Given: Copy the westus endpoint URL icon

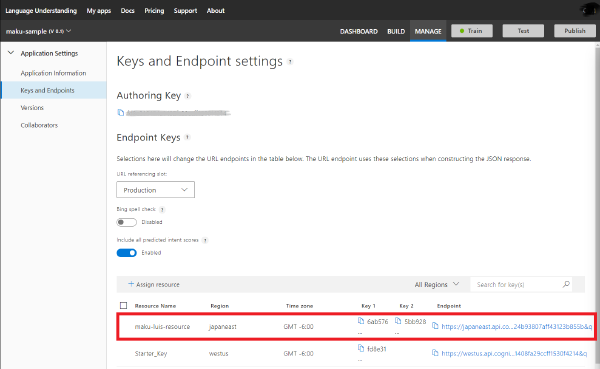Looking at the screenshot, I should [x=435, y=353].
